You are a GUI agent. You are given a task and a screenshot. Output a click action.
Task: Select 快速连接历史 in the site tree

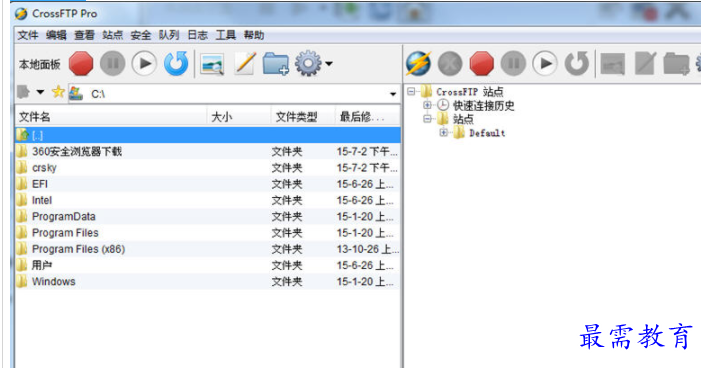(x=483, y=106)
